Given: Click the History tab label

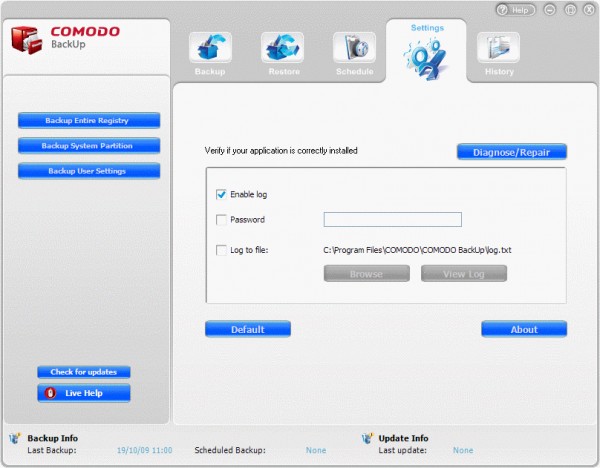Looking at the screenshot, I should 499,72.
